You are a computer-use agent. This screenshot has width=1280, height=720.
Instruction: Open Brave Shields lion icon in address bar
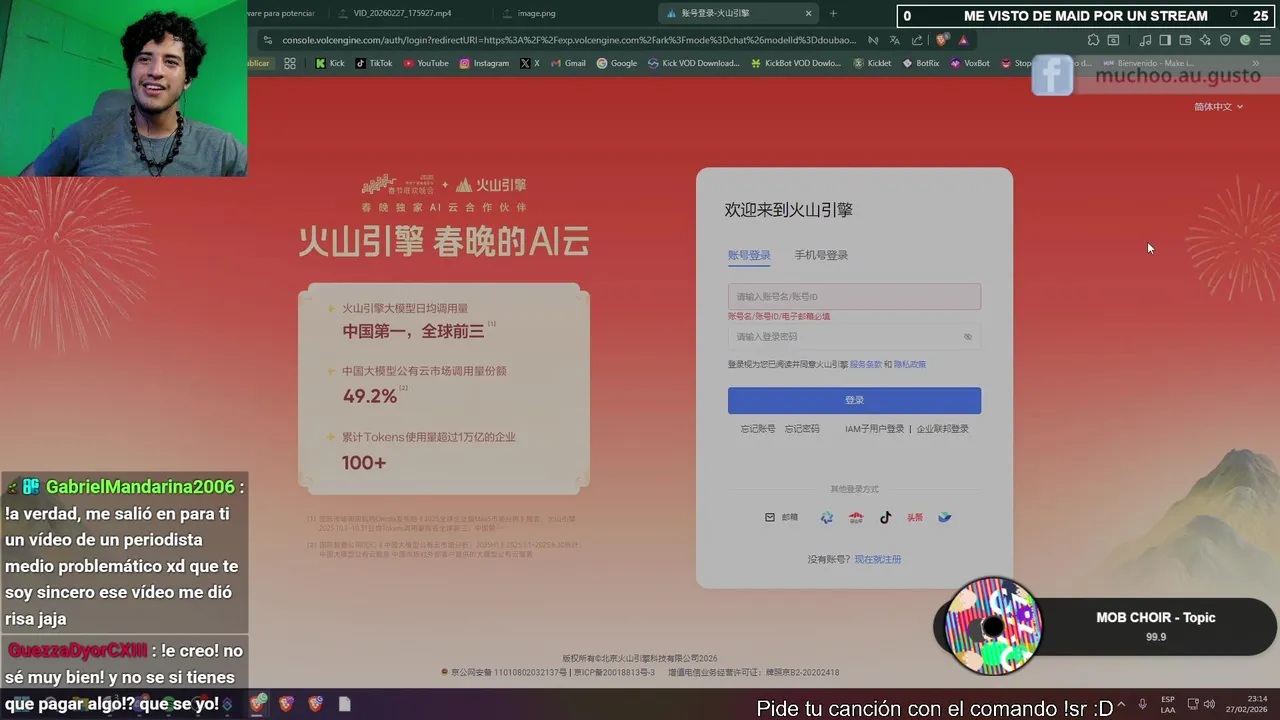941,40
